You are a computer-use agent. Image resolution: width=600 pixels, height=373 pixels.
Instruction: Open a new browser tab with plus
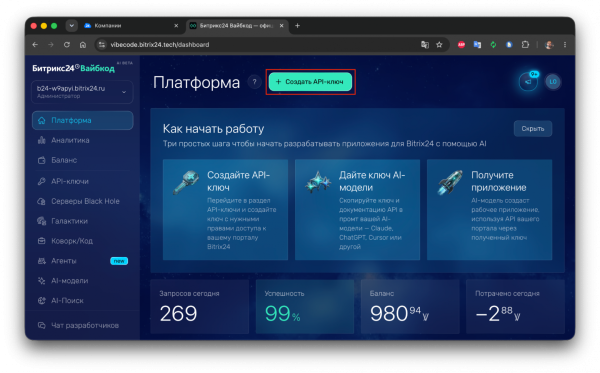click(x=297, y=26)
